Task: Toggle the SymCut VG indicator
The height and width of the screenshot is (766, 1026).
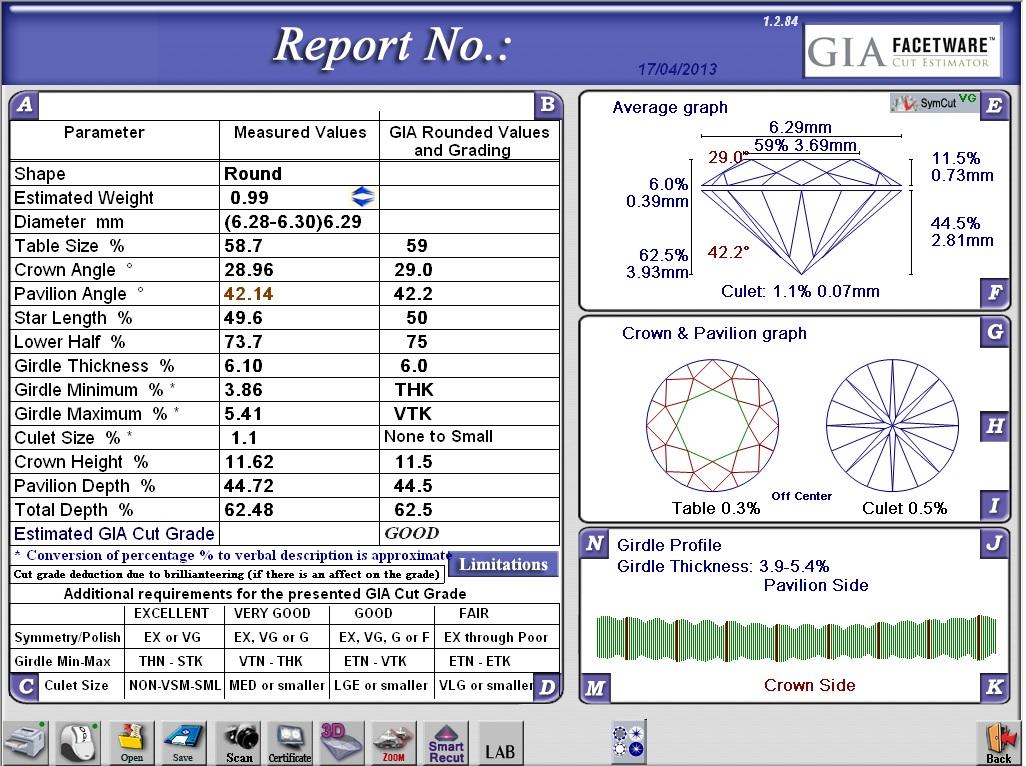Action: (935, 103)
